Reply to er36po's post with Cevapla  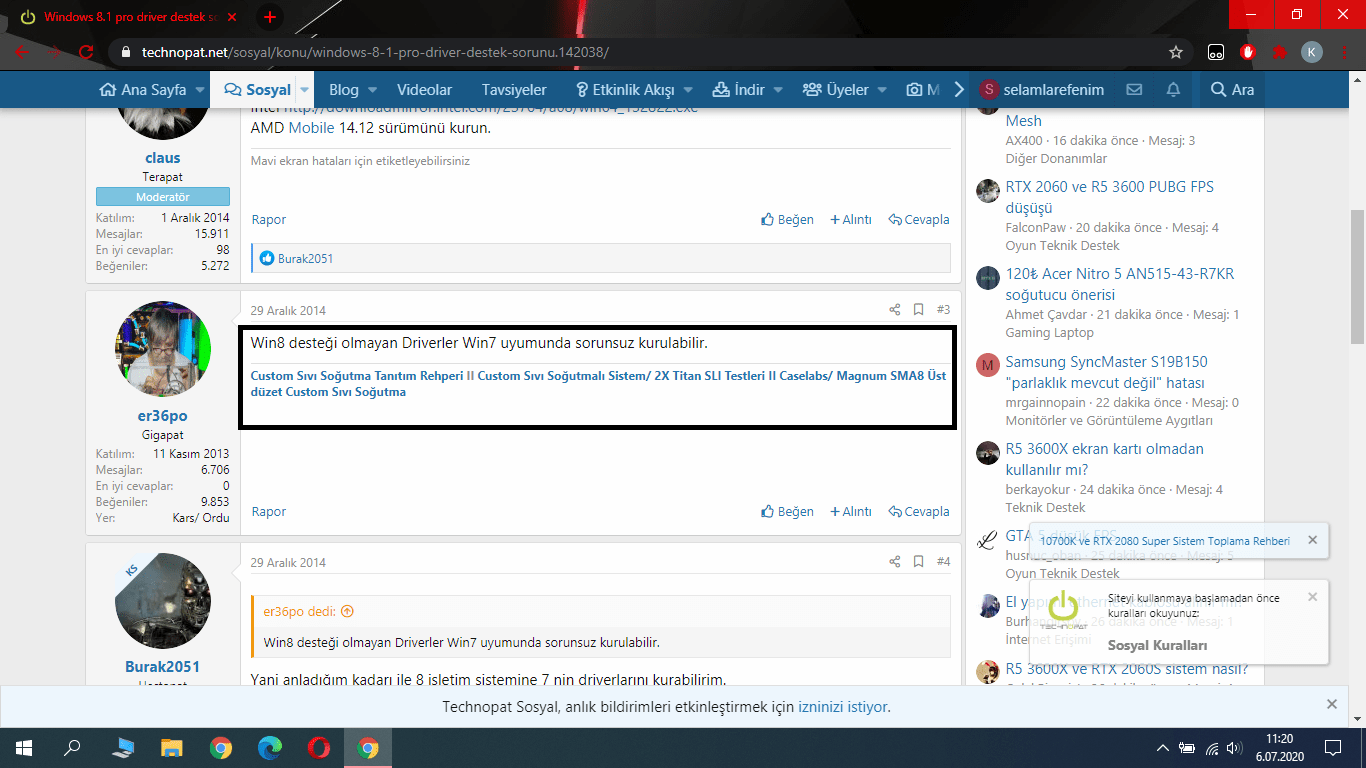[919, 511]
